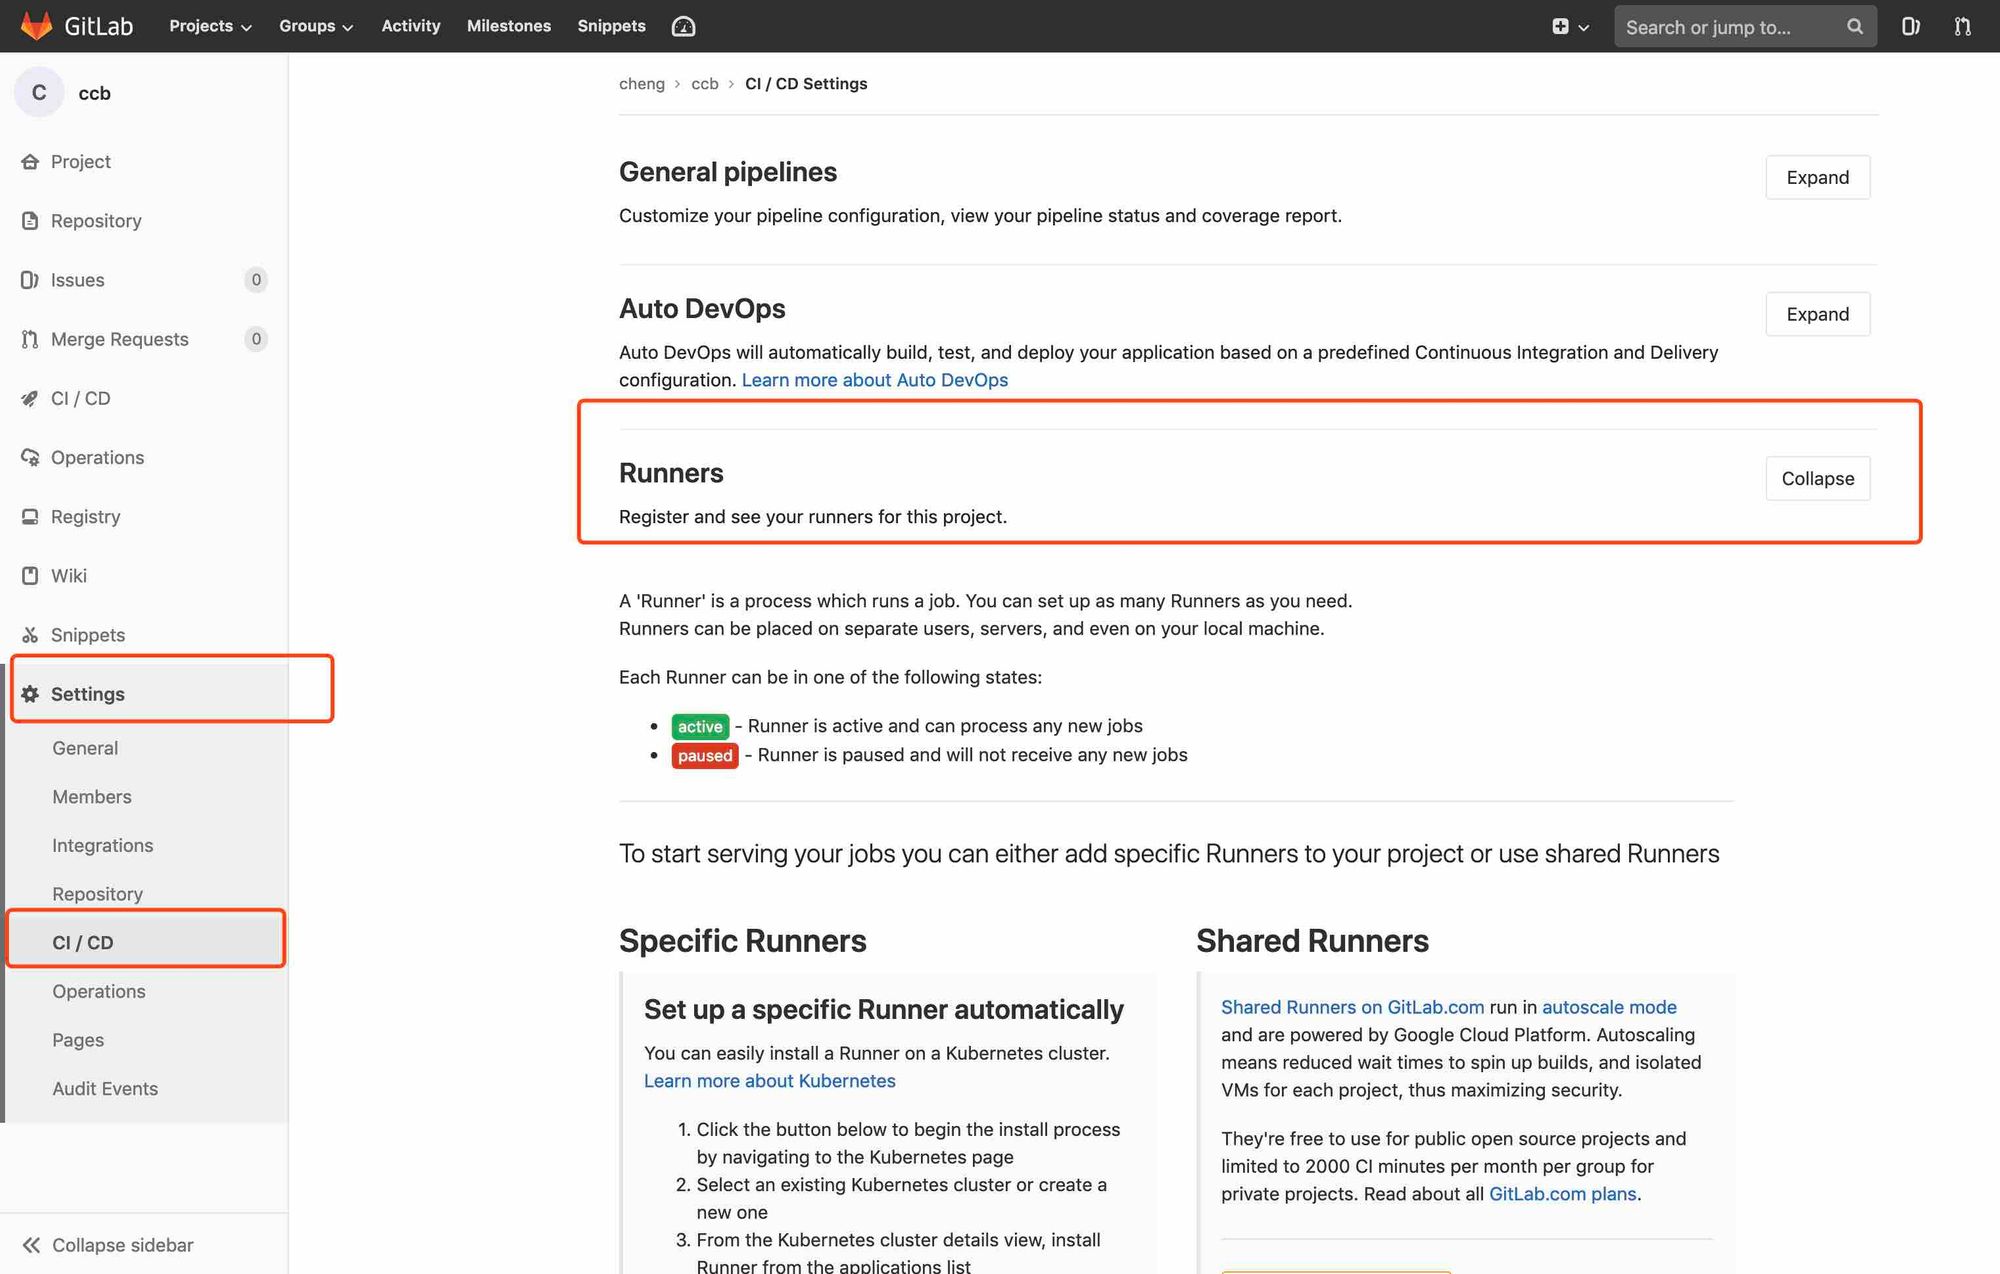The image size is (2000, 1274).
Task: Open the Wiki sidebar item
Action: 68,575
